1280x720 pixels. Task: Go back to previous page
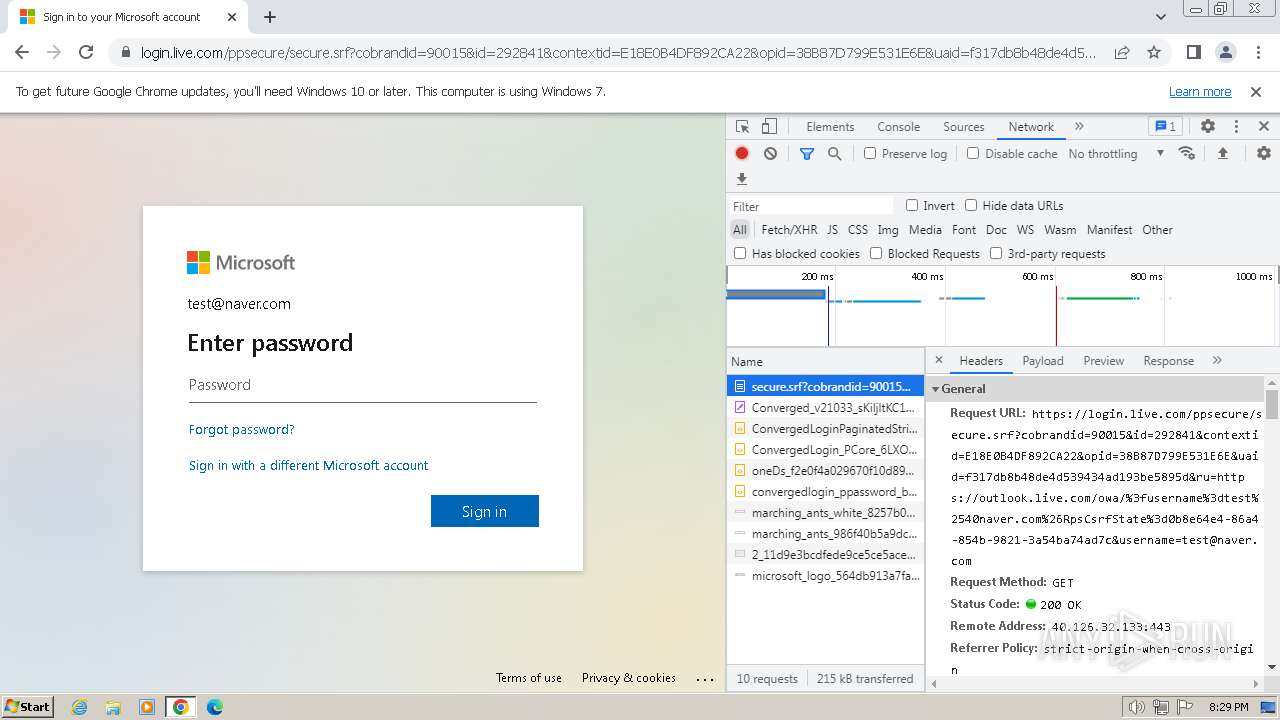pyautogui.click(x=22, y=52)
